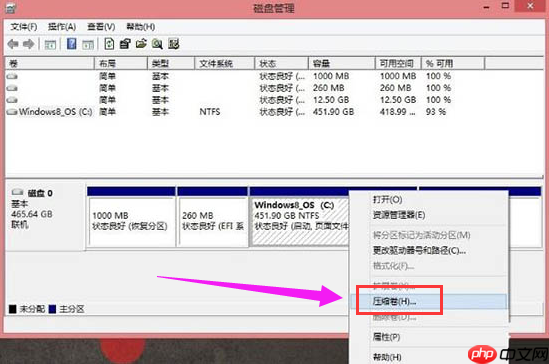Open the 帮助(H) menu in the menu bar
The image size is (549, 364).
coord(140,27)
